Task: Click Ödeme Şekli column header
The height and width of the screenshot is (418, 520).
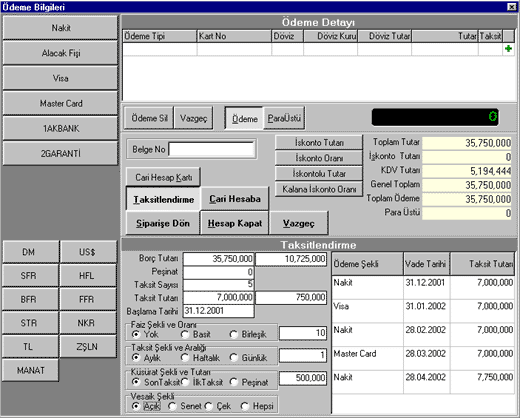Action: tap(368, 264)
